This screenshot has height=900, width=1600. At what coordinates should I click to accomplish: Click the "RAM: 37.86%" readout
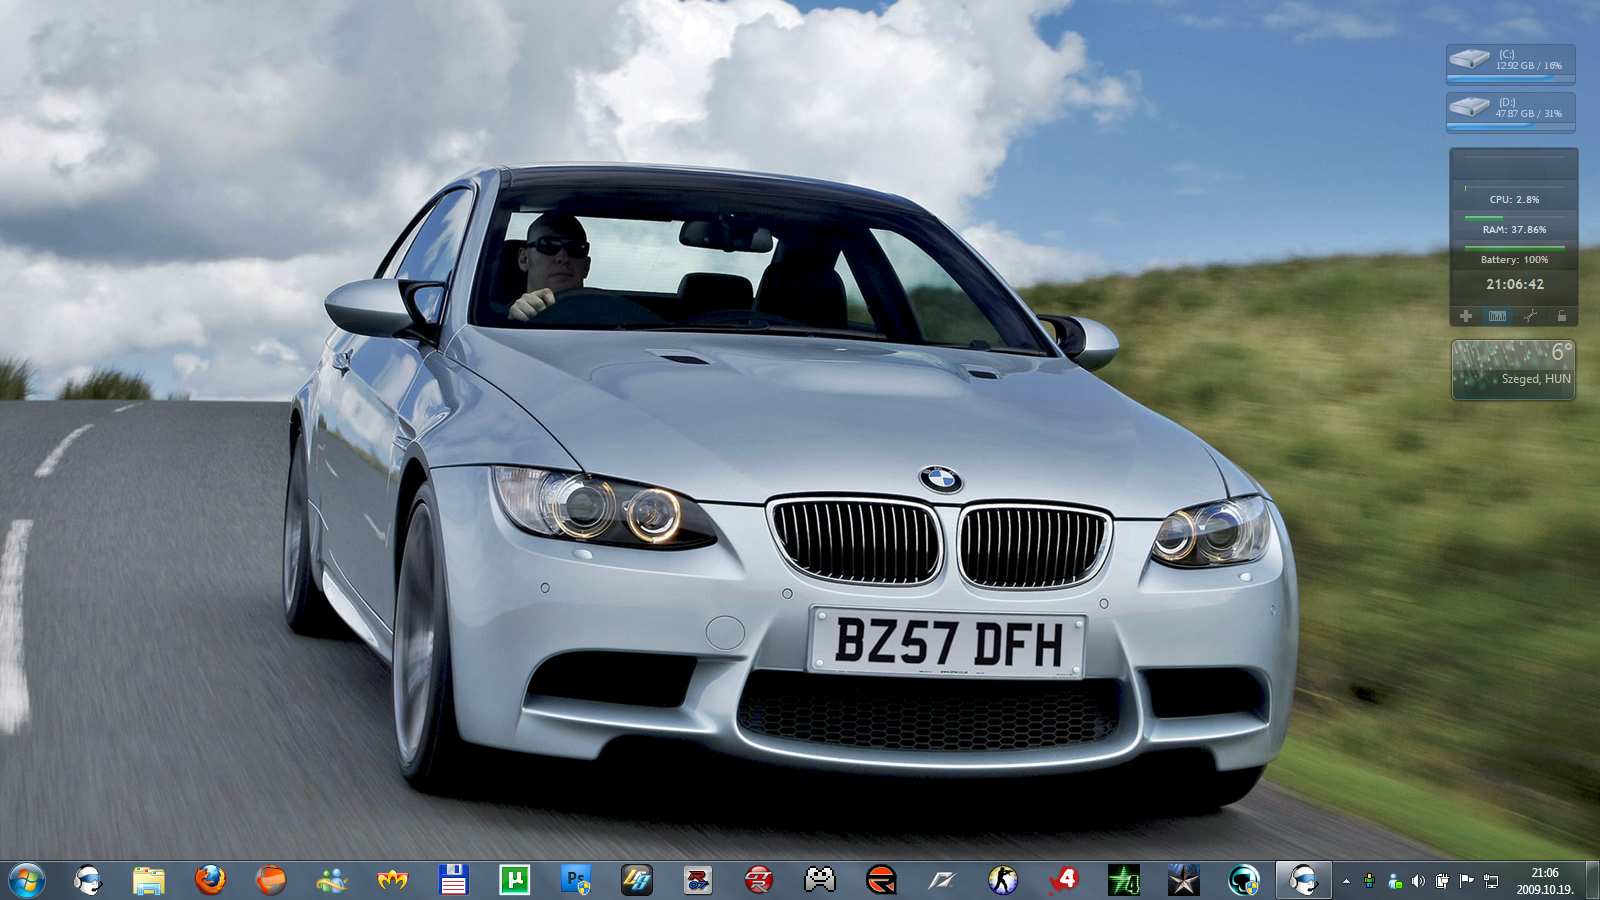click(1515, 230)
